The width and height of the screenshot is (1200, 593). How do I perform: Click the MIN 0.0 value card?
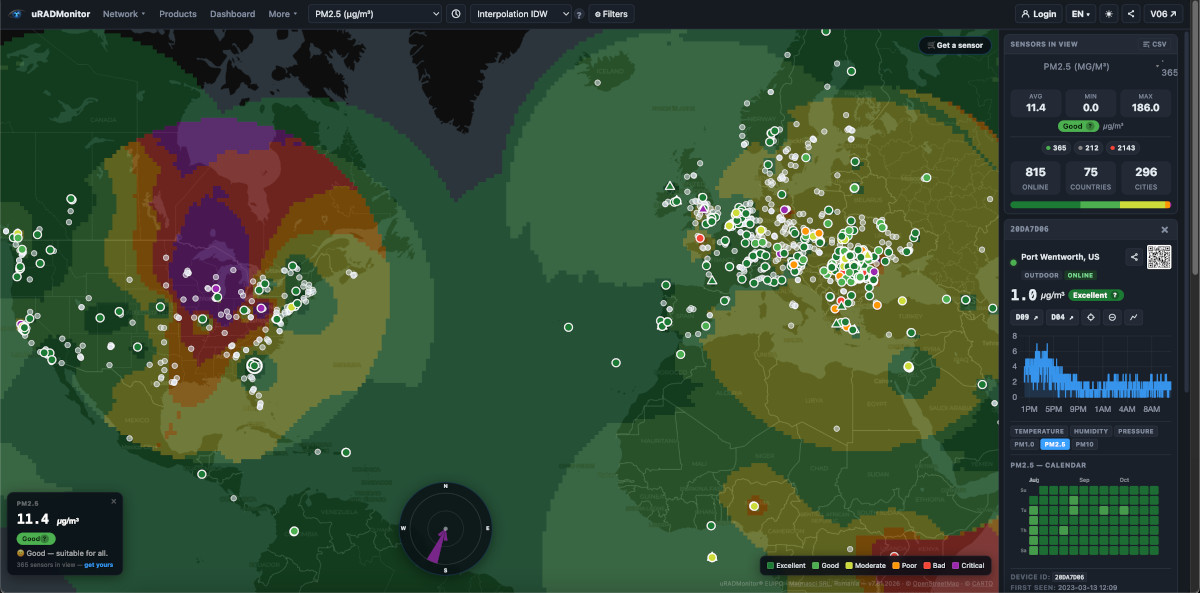tap(1090, 103)
